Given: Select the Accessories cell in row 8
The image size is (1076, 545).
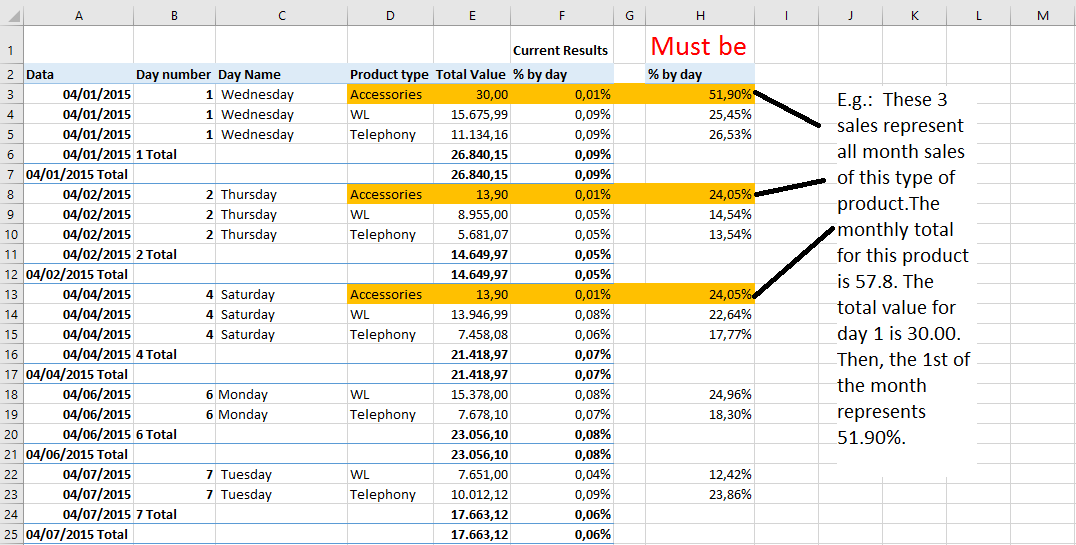Looking at the screenshot, I should coord(390,194).
